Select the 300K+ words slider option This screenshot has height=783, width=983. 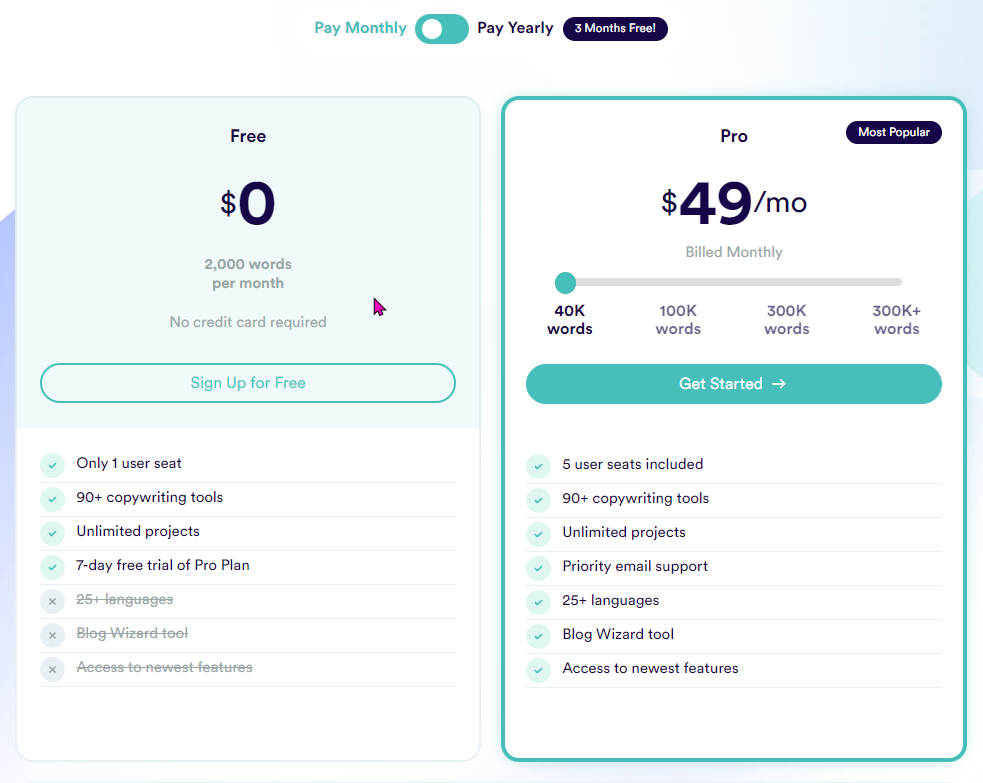pos(896,320)
